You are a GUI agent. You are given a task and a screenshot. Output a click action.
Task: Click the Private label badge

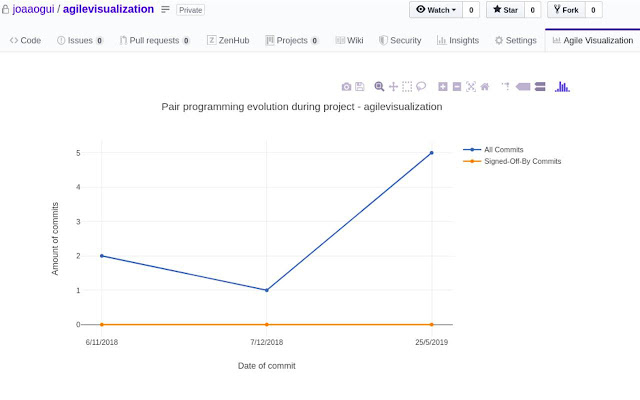point(191,10)
